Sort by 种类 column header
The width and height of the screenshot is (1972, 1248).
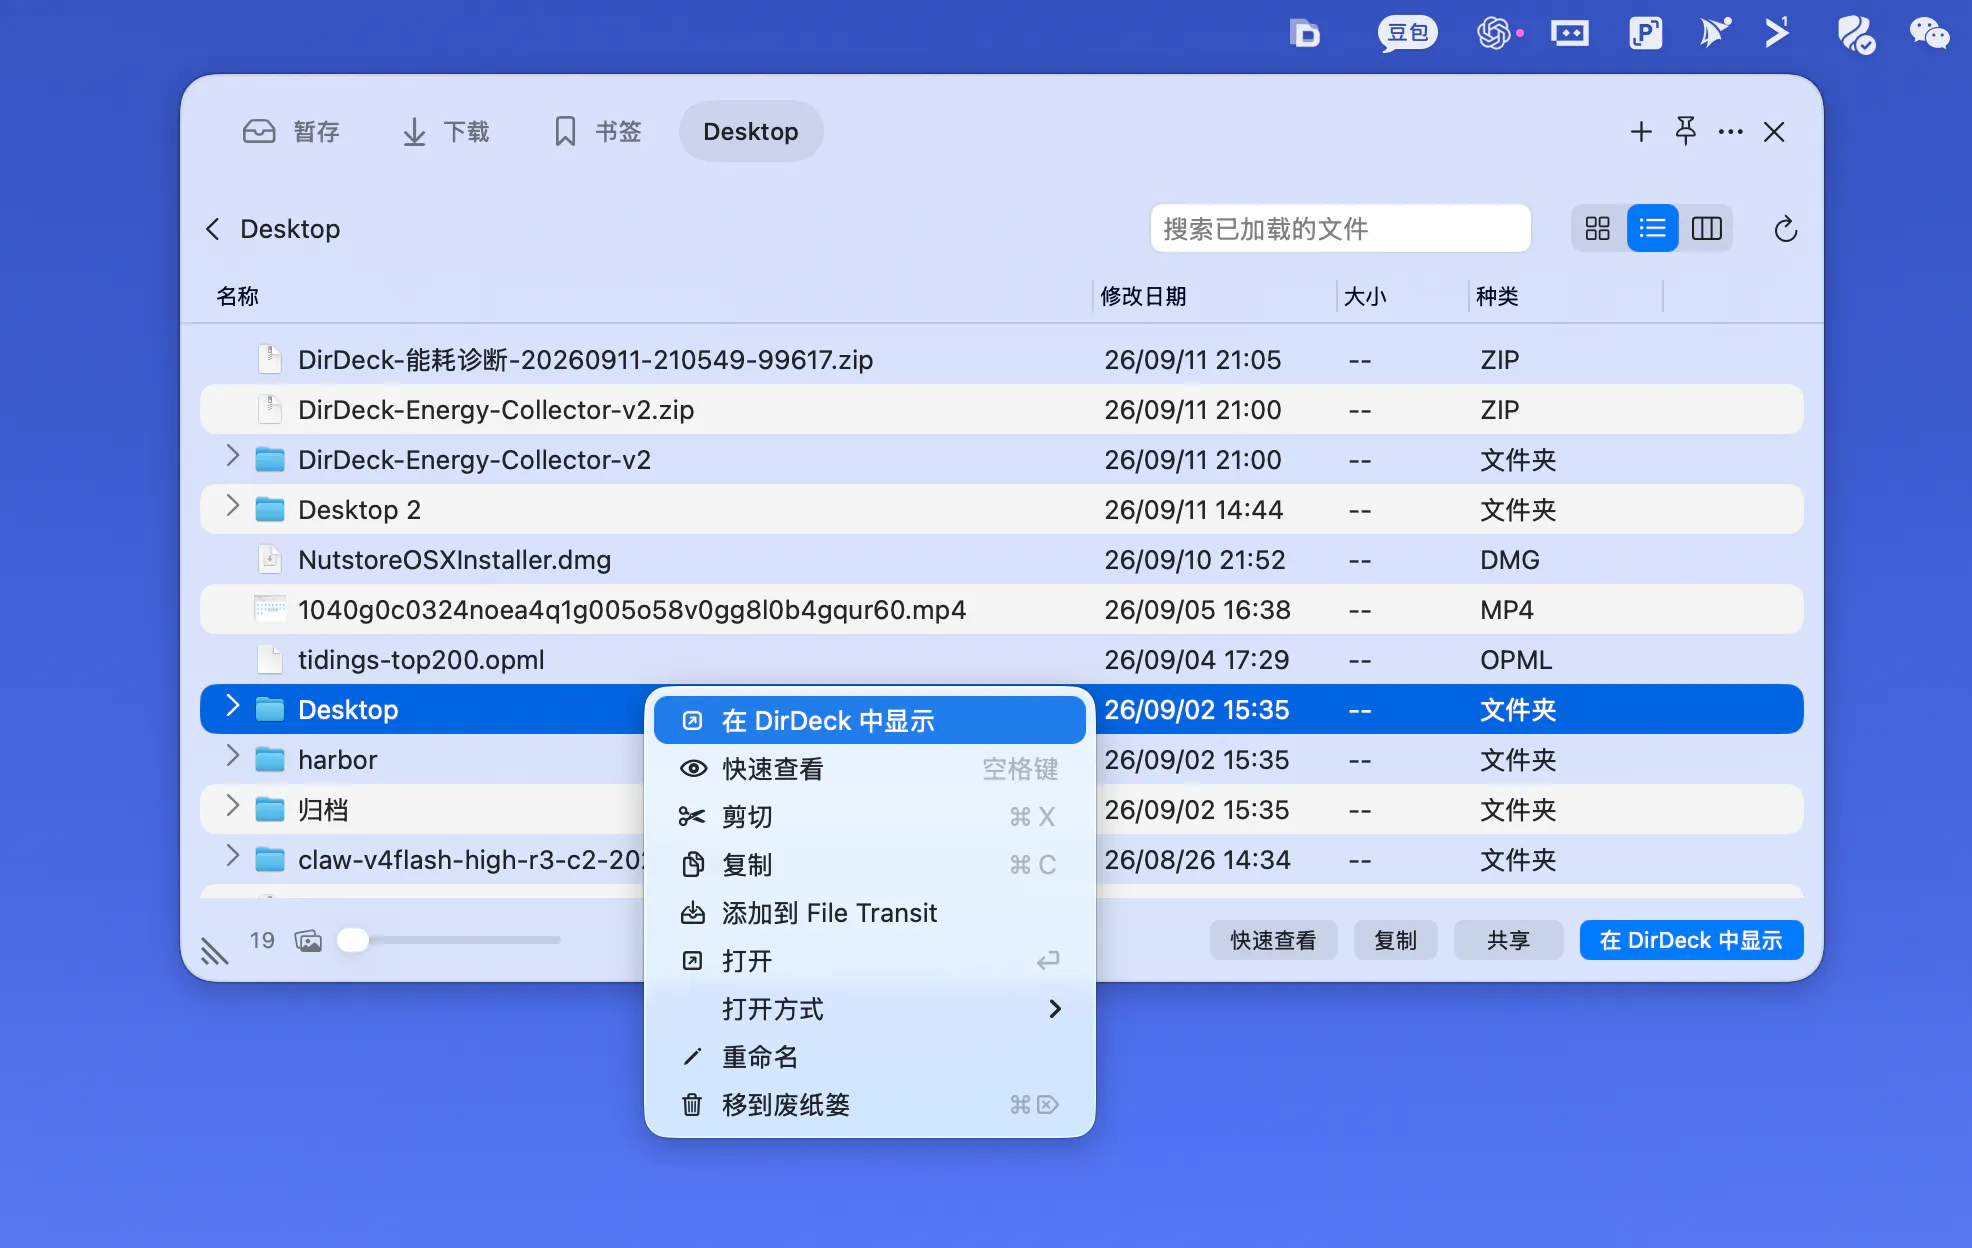[1497, 296]
